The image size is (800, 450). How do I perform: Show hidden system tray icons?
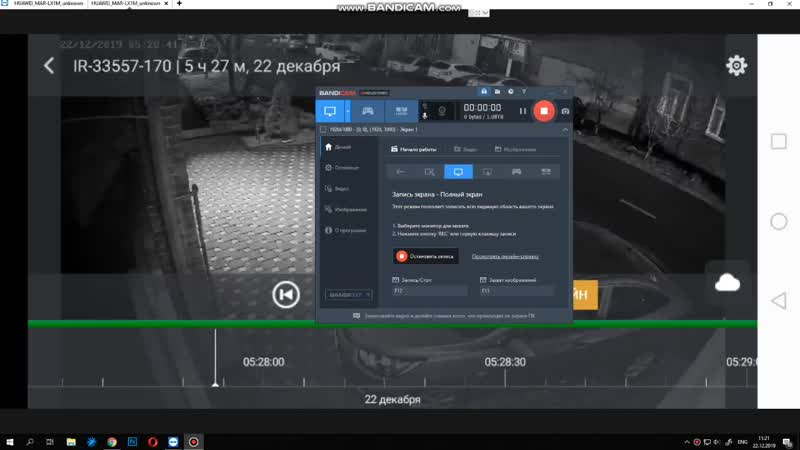click(687, 442)
